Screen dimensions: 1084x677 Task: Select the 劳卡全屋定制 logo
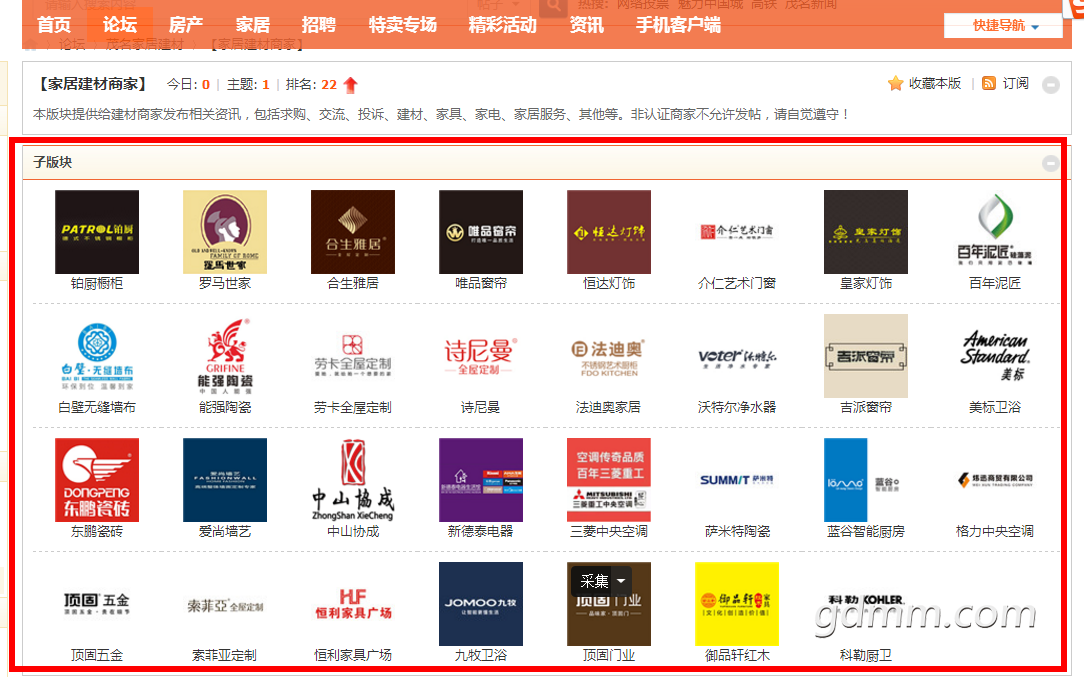(353, 356)
